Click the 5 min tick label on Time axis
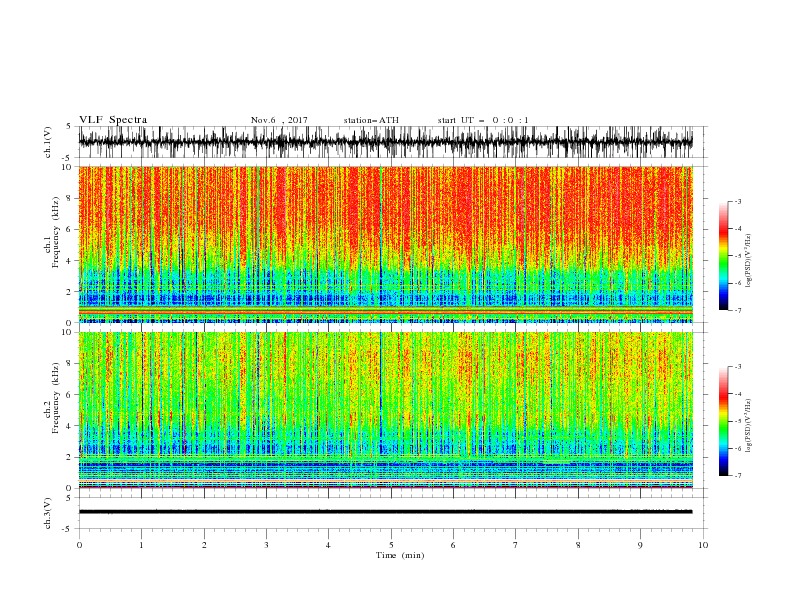 click(391, 545)
